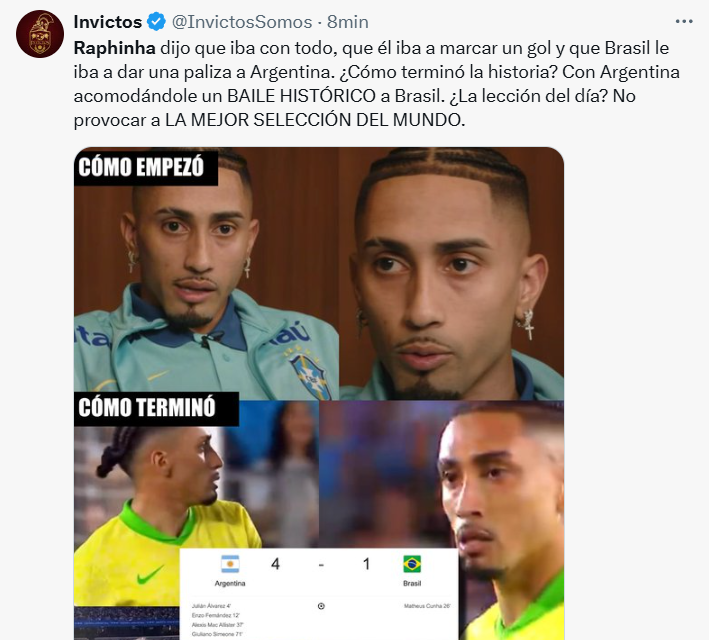Click the green Nike swoosh on jersey
Image resolution: width=709 pixels, height=640 pixels.
pyautogui.click(x=150, y=575)
